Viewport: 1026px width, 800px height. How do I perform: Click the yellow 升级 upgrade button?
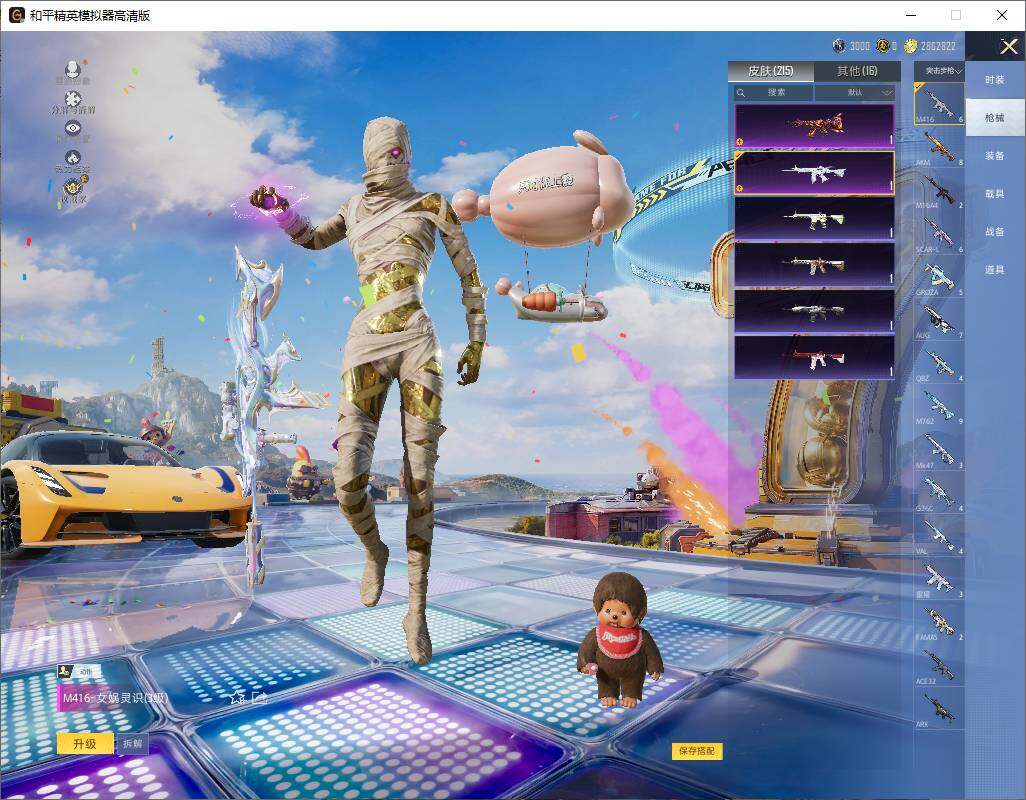[85, 744]
